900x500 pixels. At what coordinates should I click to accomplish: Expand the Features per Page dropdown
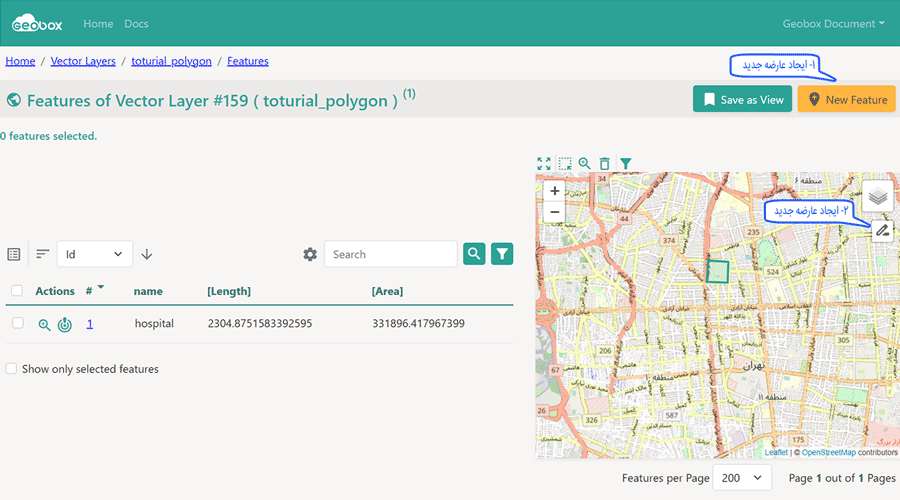742,478
